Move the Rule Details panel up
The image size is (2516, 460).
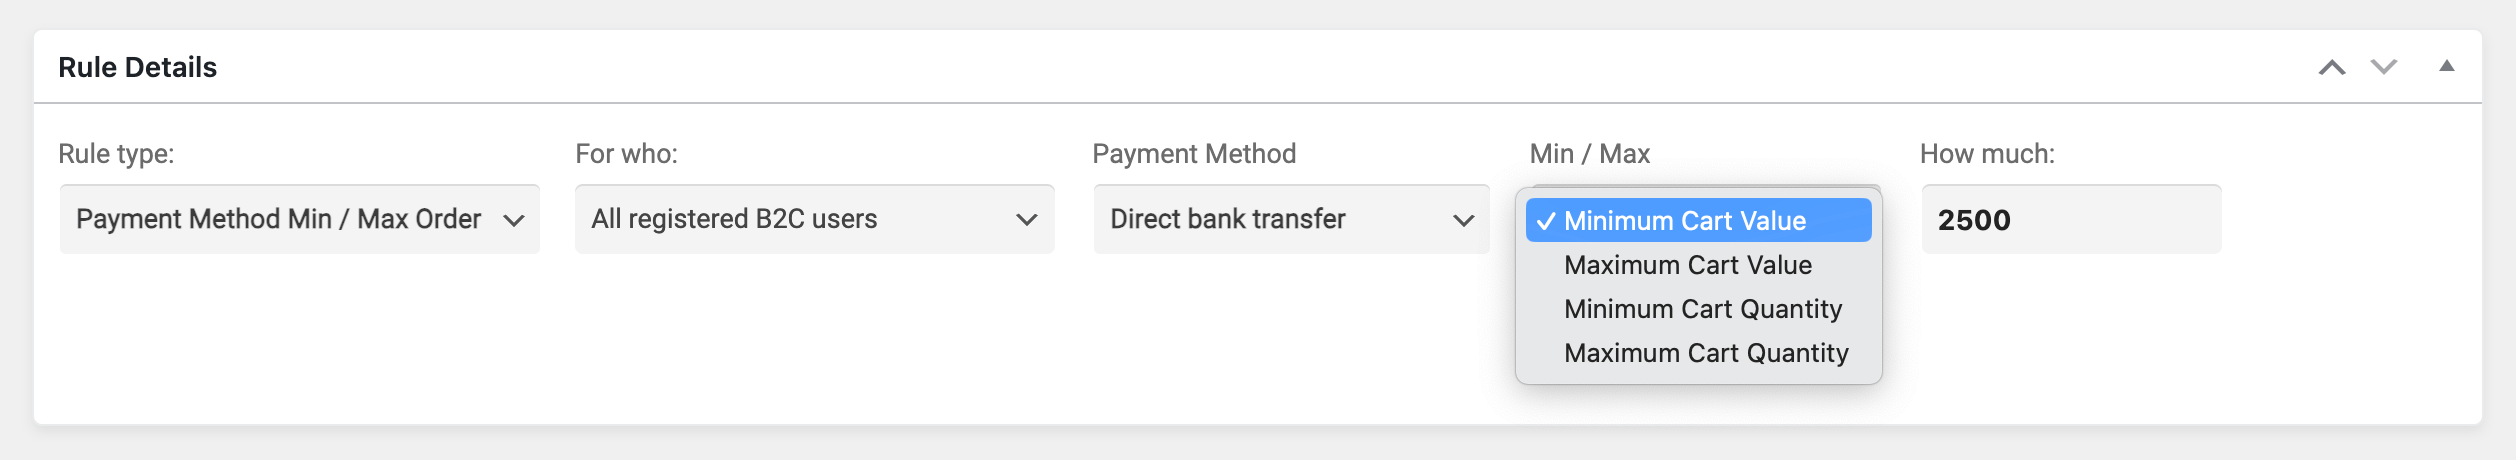(x=2332, y=67)
